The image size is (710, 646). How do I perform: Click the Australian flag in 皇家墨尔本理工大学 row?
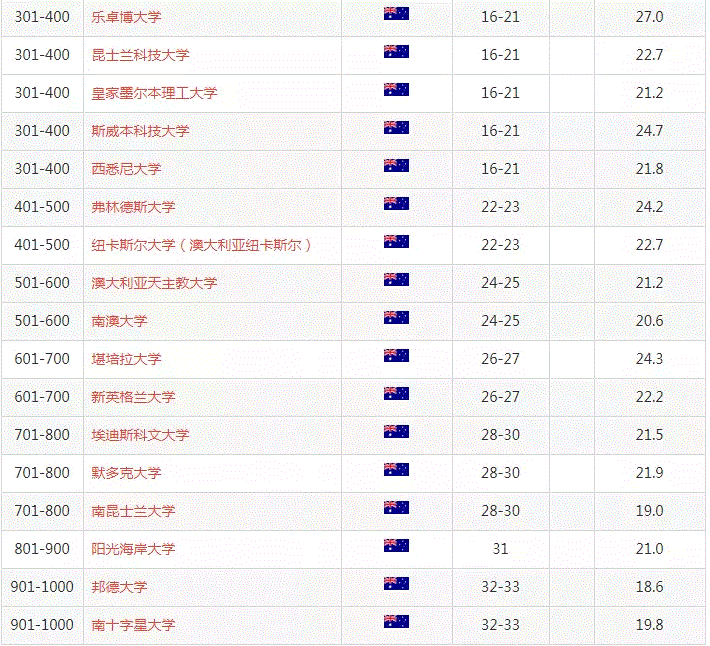click(396, 90)
